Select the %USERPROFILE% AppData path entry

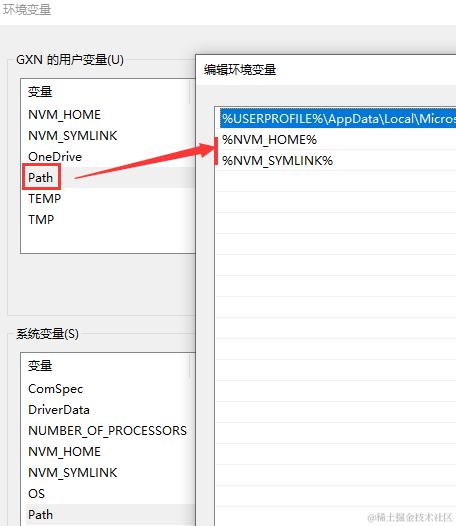(338, 118)
